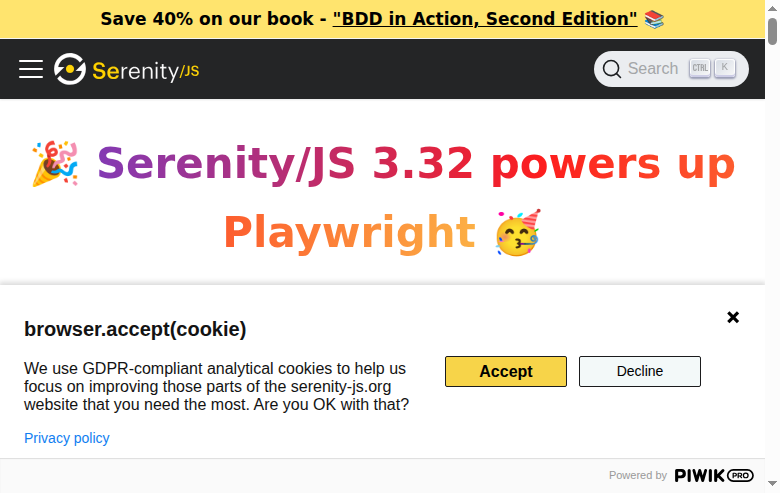Viewport: 780px width, 493px height.
Task: Click the Serenity/JS brand name text
Action: coord(146,70)
